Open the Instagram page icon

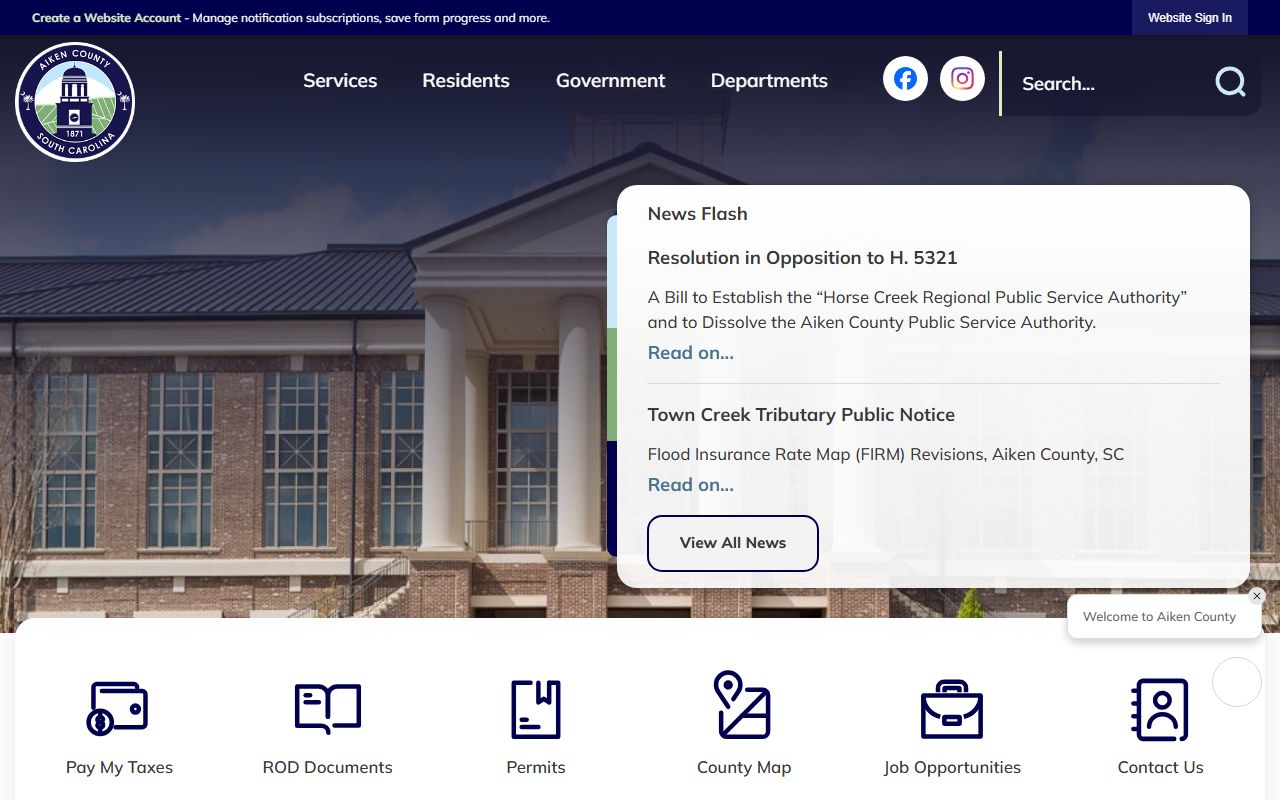click(x=962, y=78)
